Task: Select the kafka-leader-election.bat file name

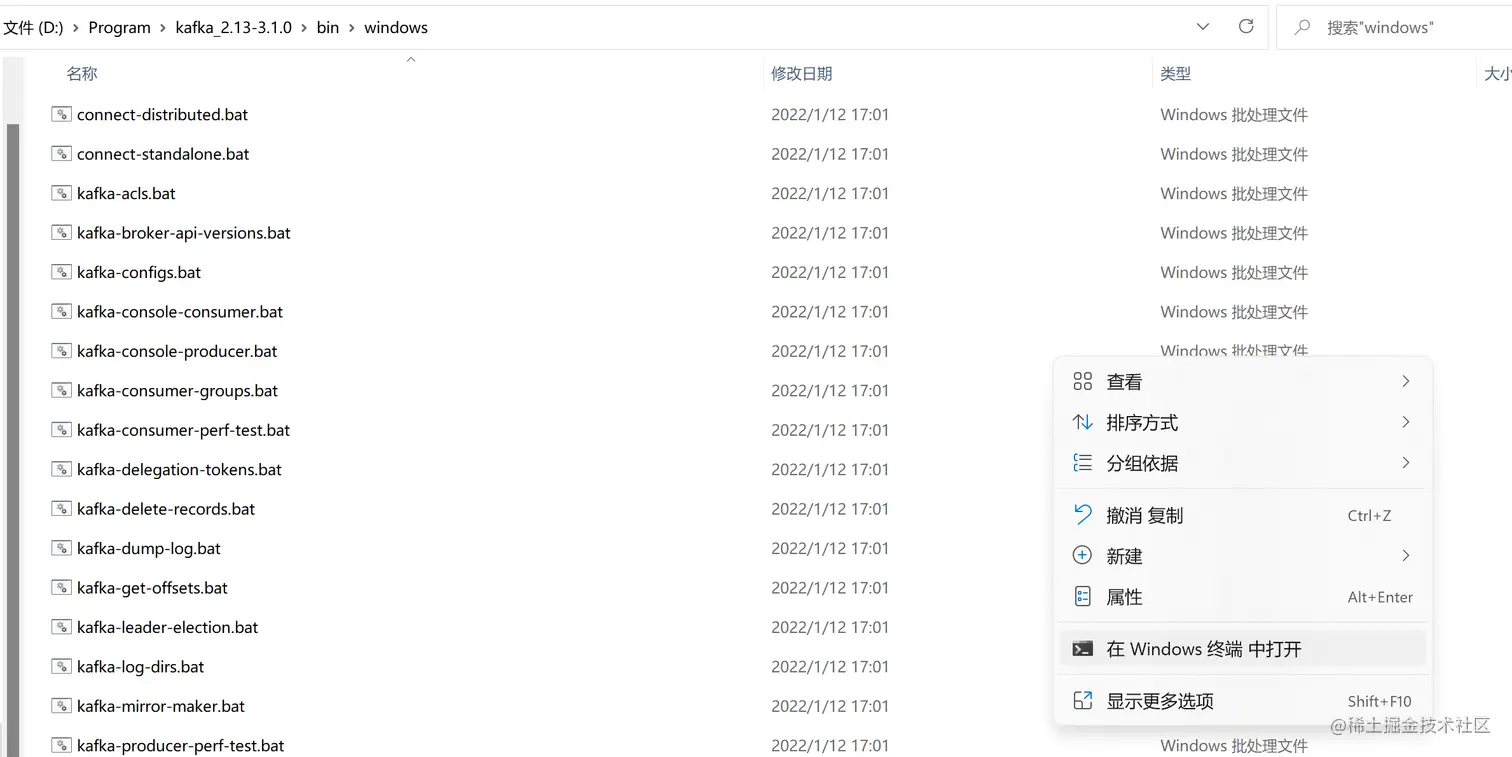Action: pyautogui.click(x=167, y=628)
